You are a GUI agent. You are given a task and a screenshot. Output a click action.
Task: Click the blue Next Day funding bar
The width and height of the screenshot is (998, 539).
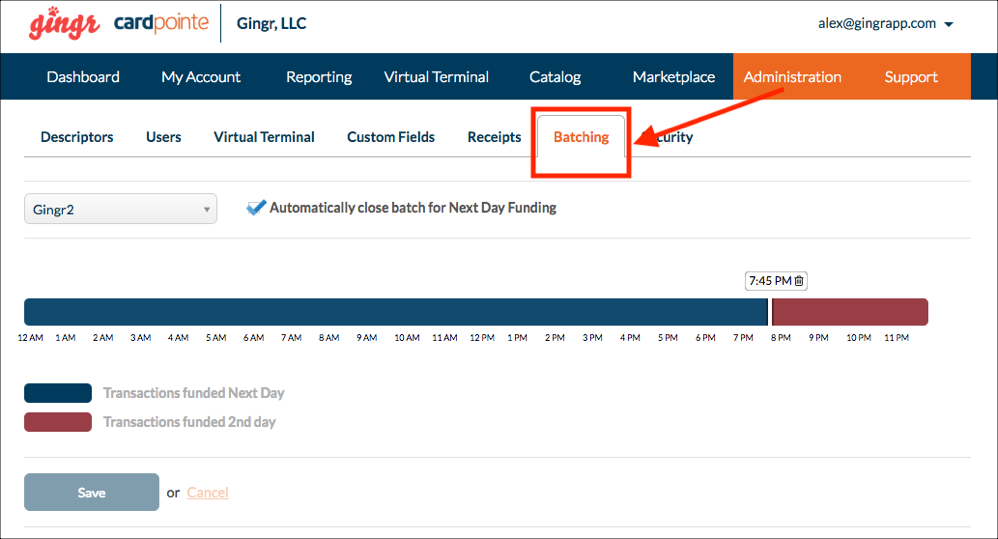(x=396, y=312)
